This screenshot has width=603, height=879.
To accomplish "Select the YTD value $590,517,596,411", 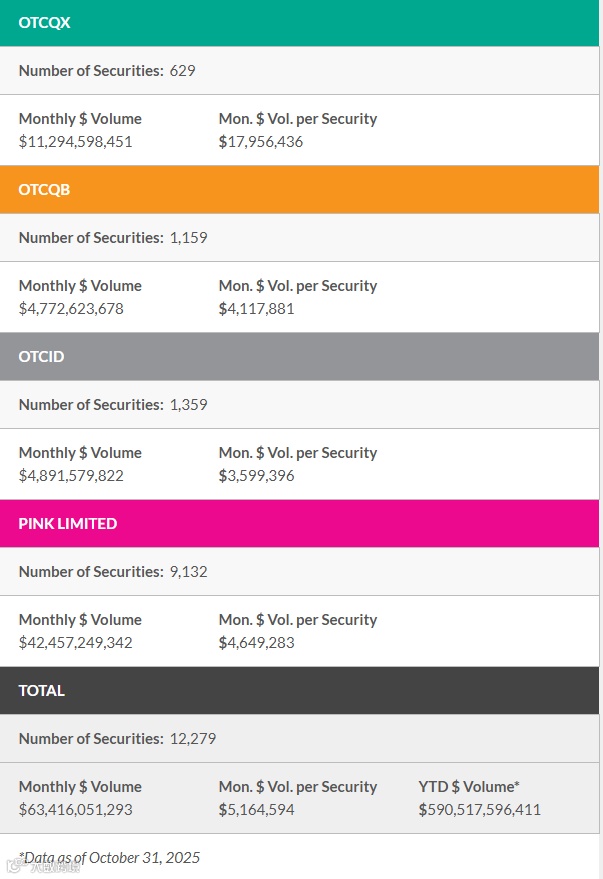I will pos(480,810).
